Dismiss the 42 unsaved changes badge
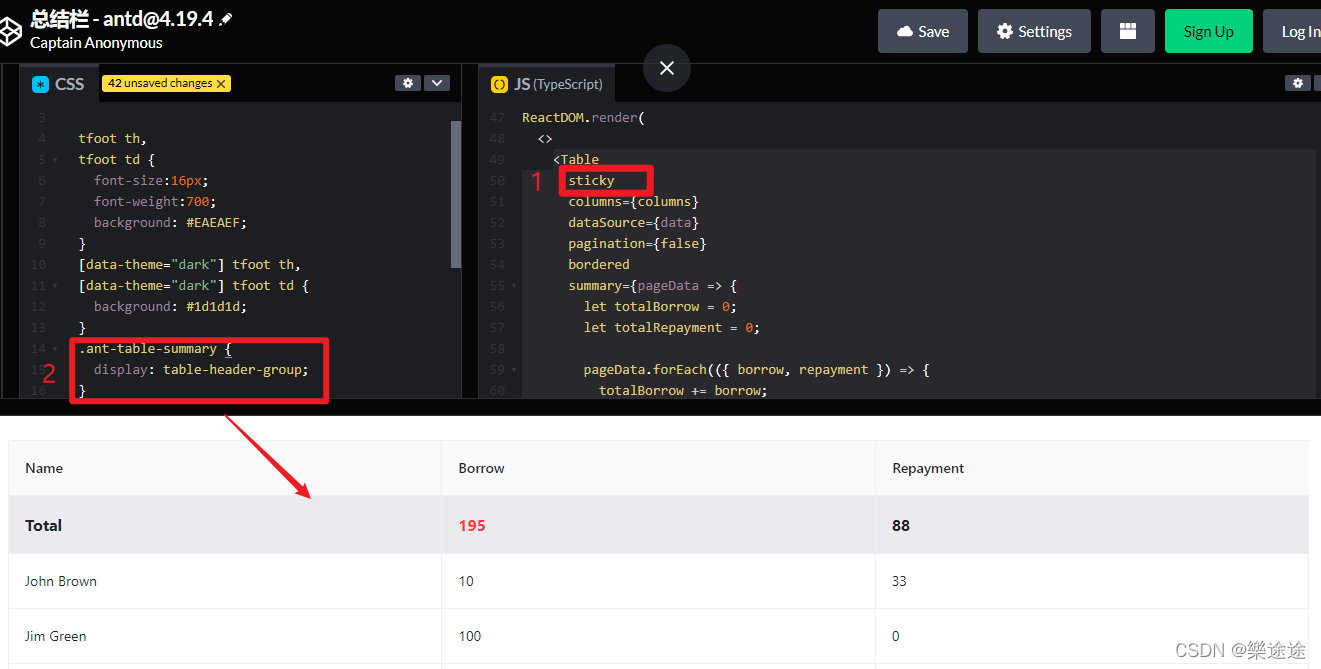Screen dimensions: 1321x669 tap(221, 84)
